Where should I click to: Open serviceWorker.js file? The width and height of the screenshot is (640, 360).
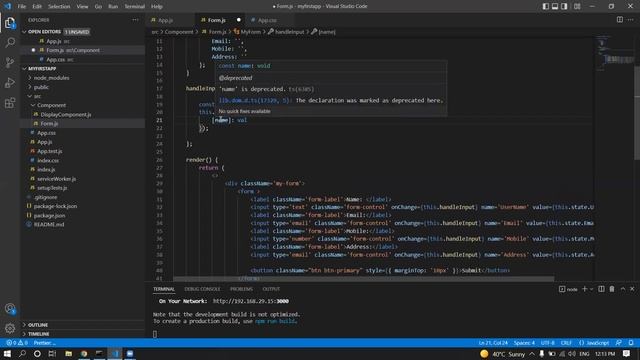click(x=56, y=179)
